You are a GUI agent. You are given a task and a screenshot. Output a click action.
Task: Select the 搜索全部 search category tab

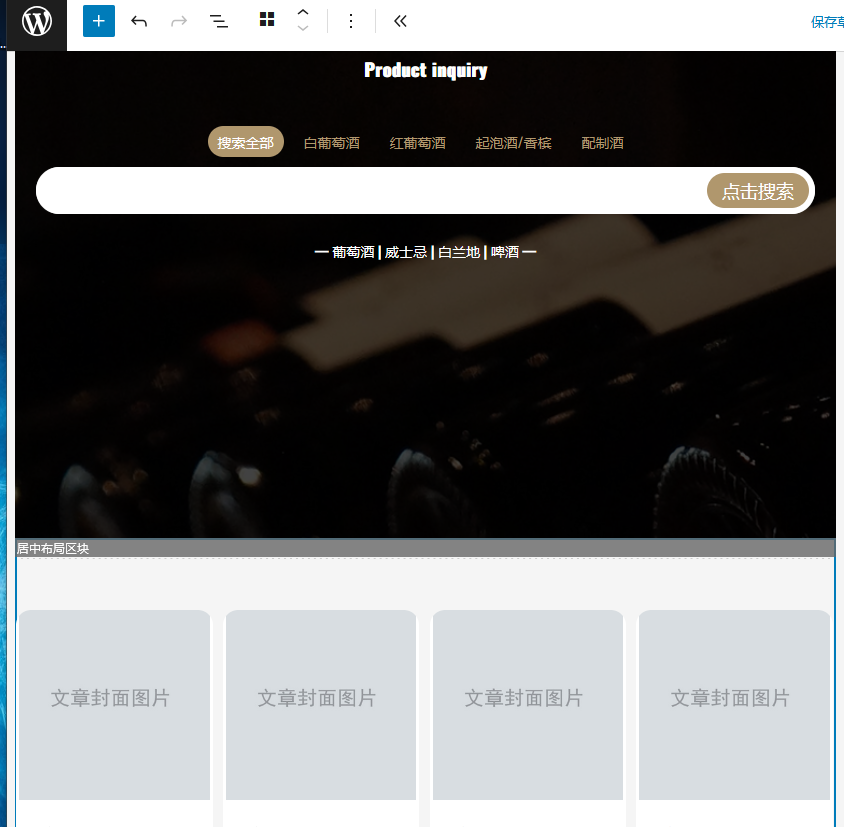pos(246,143)
